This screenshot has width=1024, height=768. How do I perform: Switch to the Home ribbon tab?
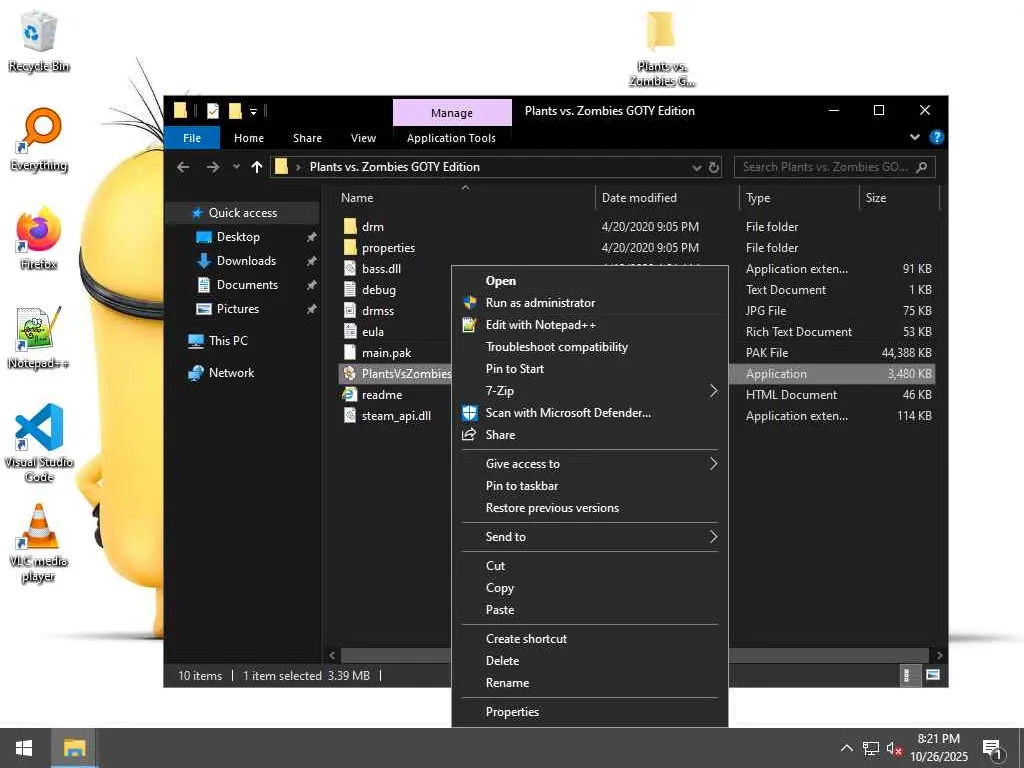pyautogui.click(x=249, y=138)
